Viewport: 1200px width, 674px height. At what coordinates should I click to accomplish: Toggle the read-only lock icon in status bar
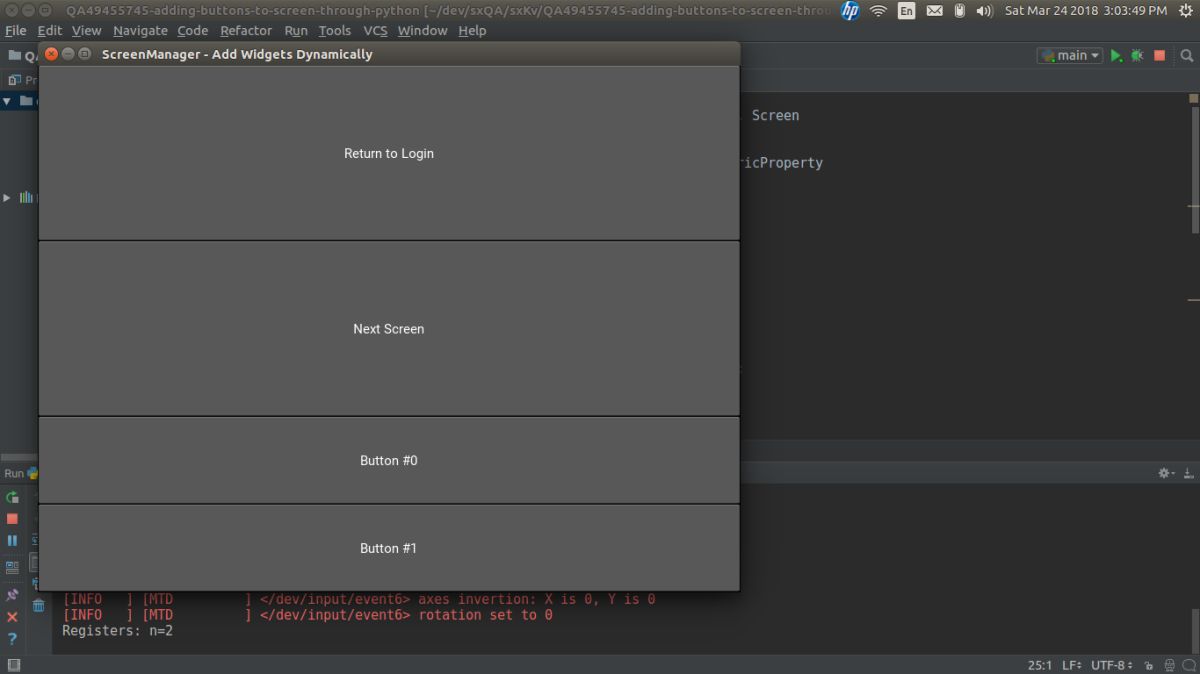pos(1150,665)
